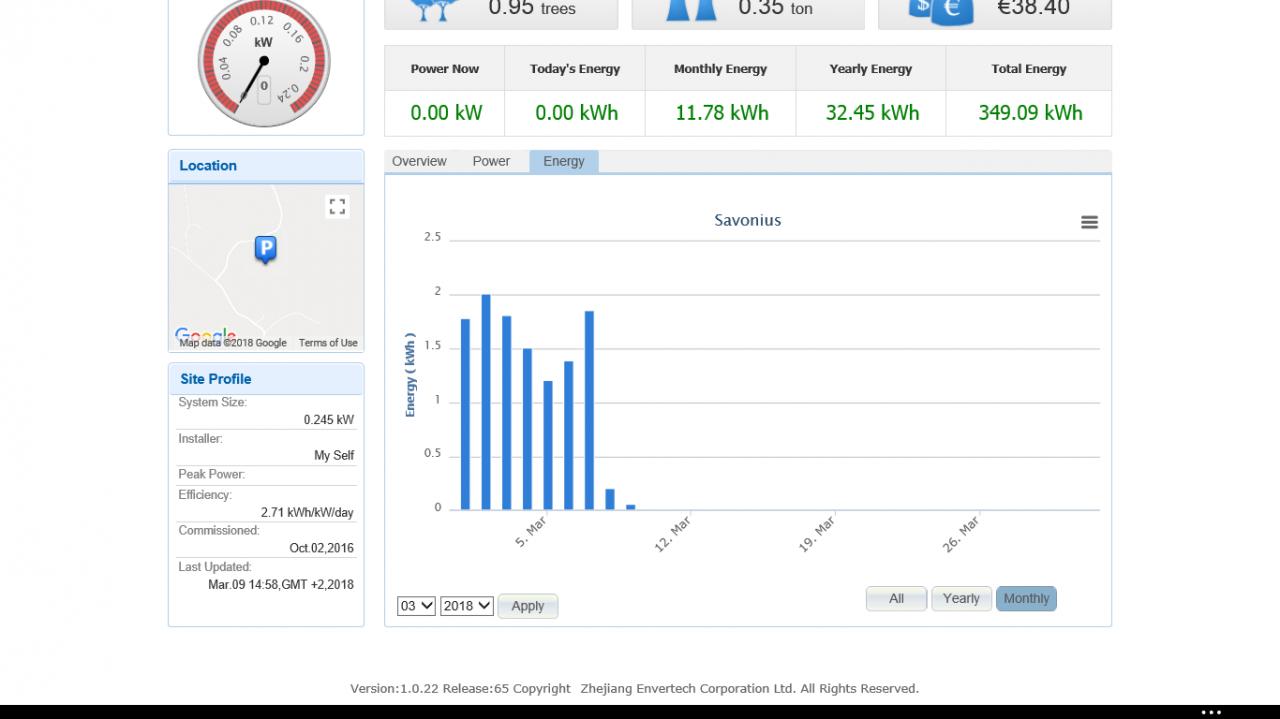The height and width of the screenshot is (719, 1280).
Task: Click the blue P marker on map
Action: [265, 250]
